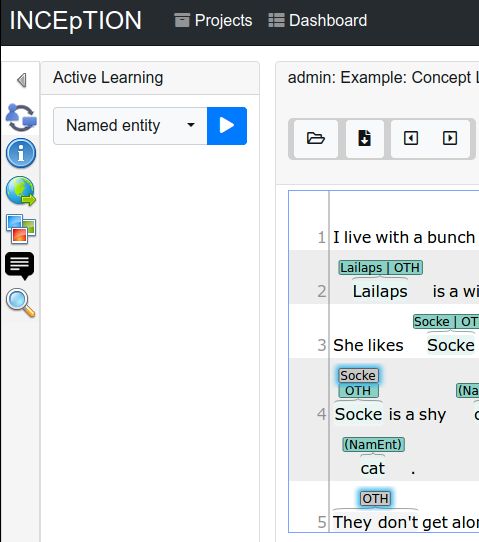Click the text 'She likes' in sentence 3
Image resolution: width=479 pixels, height=542 pixels.
click(x=368, y=345)
